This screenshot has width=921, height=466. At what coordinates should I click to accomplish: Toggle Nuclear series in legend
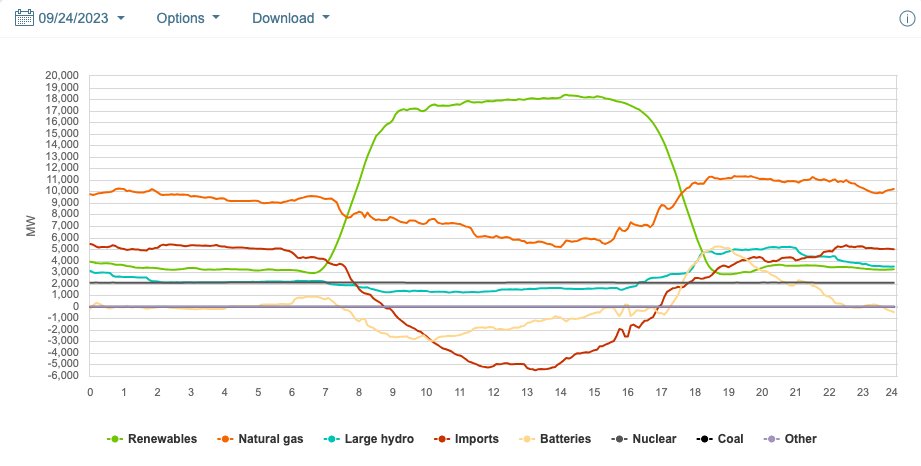(x=644, y=439)
